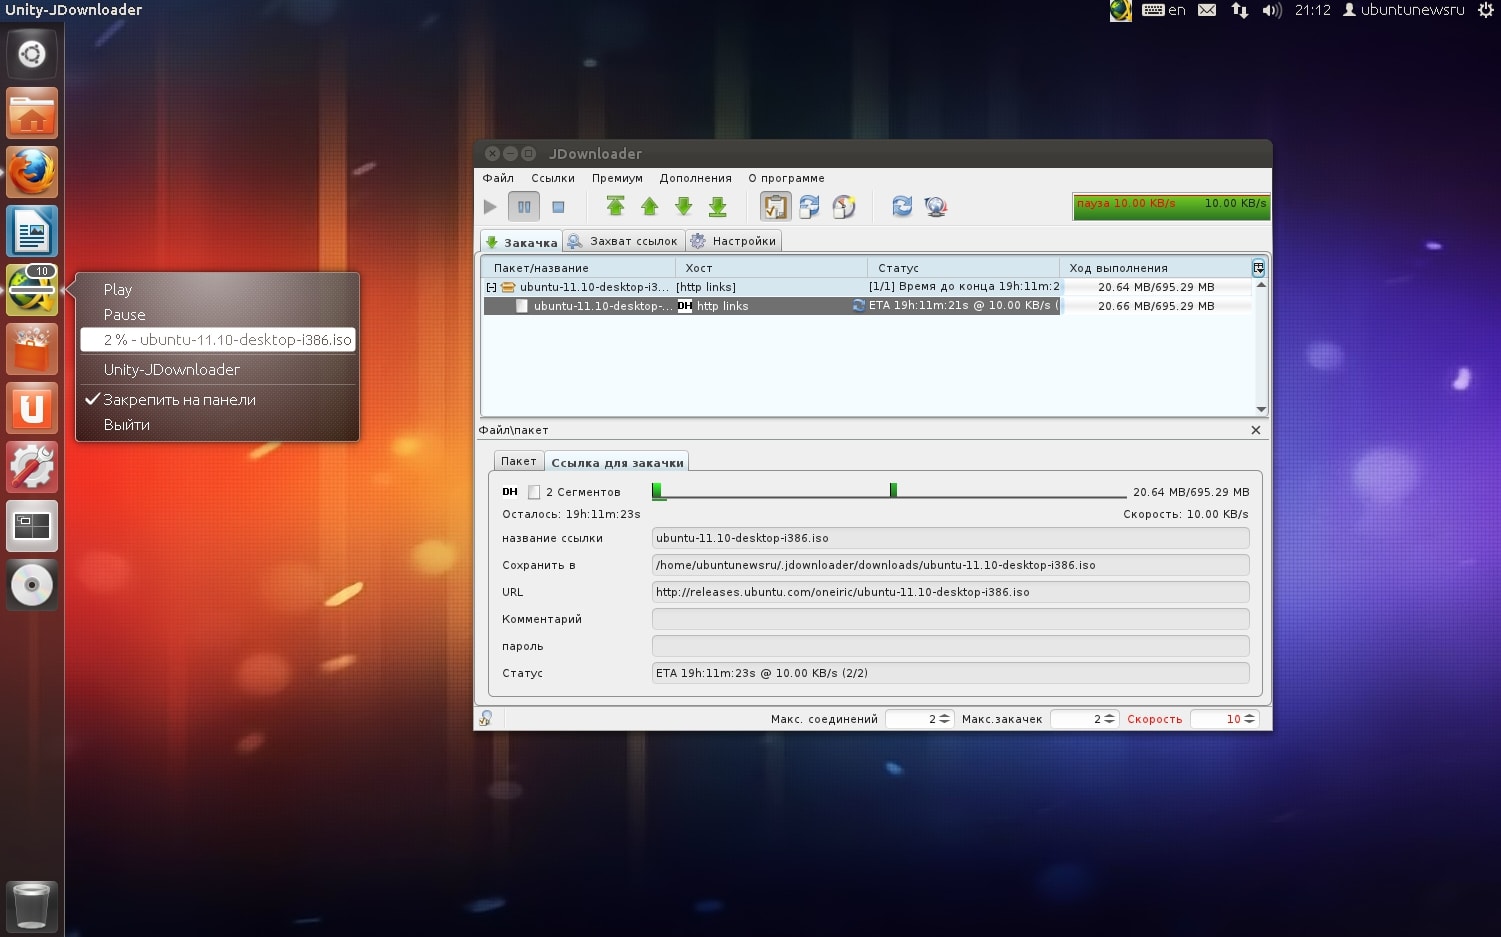
Task: Open the sound volume indicator in top panel
Action: 1271,10
